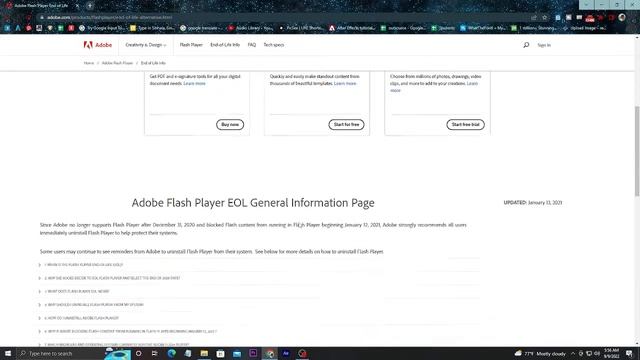
Task: Click the page vertical scrollbar thumb
Action: click(637, 151)
